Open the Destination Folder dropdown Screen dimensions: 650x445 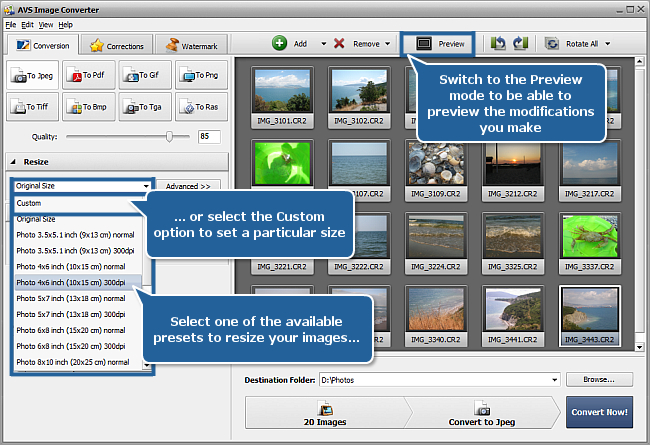point(555,380)
